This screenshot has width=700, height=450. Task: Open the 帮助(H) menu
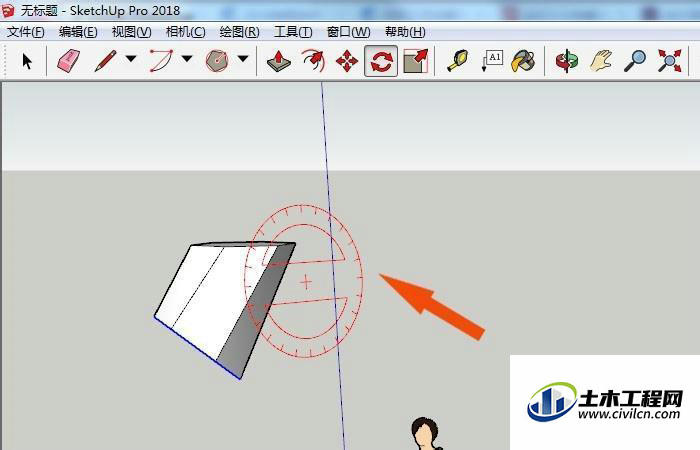(405, 32)
